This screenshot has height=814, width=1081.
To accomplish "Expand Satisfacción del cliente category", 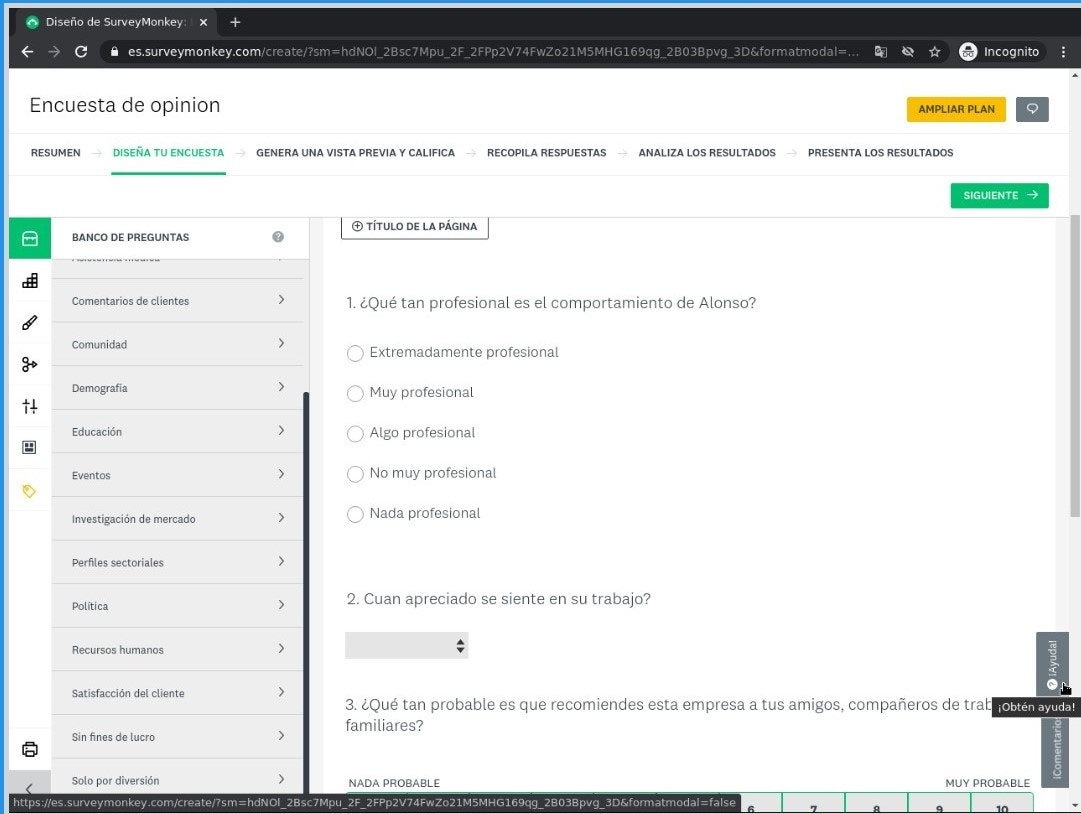I will [x=177, y=693].
